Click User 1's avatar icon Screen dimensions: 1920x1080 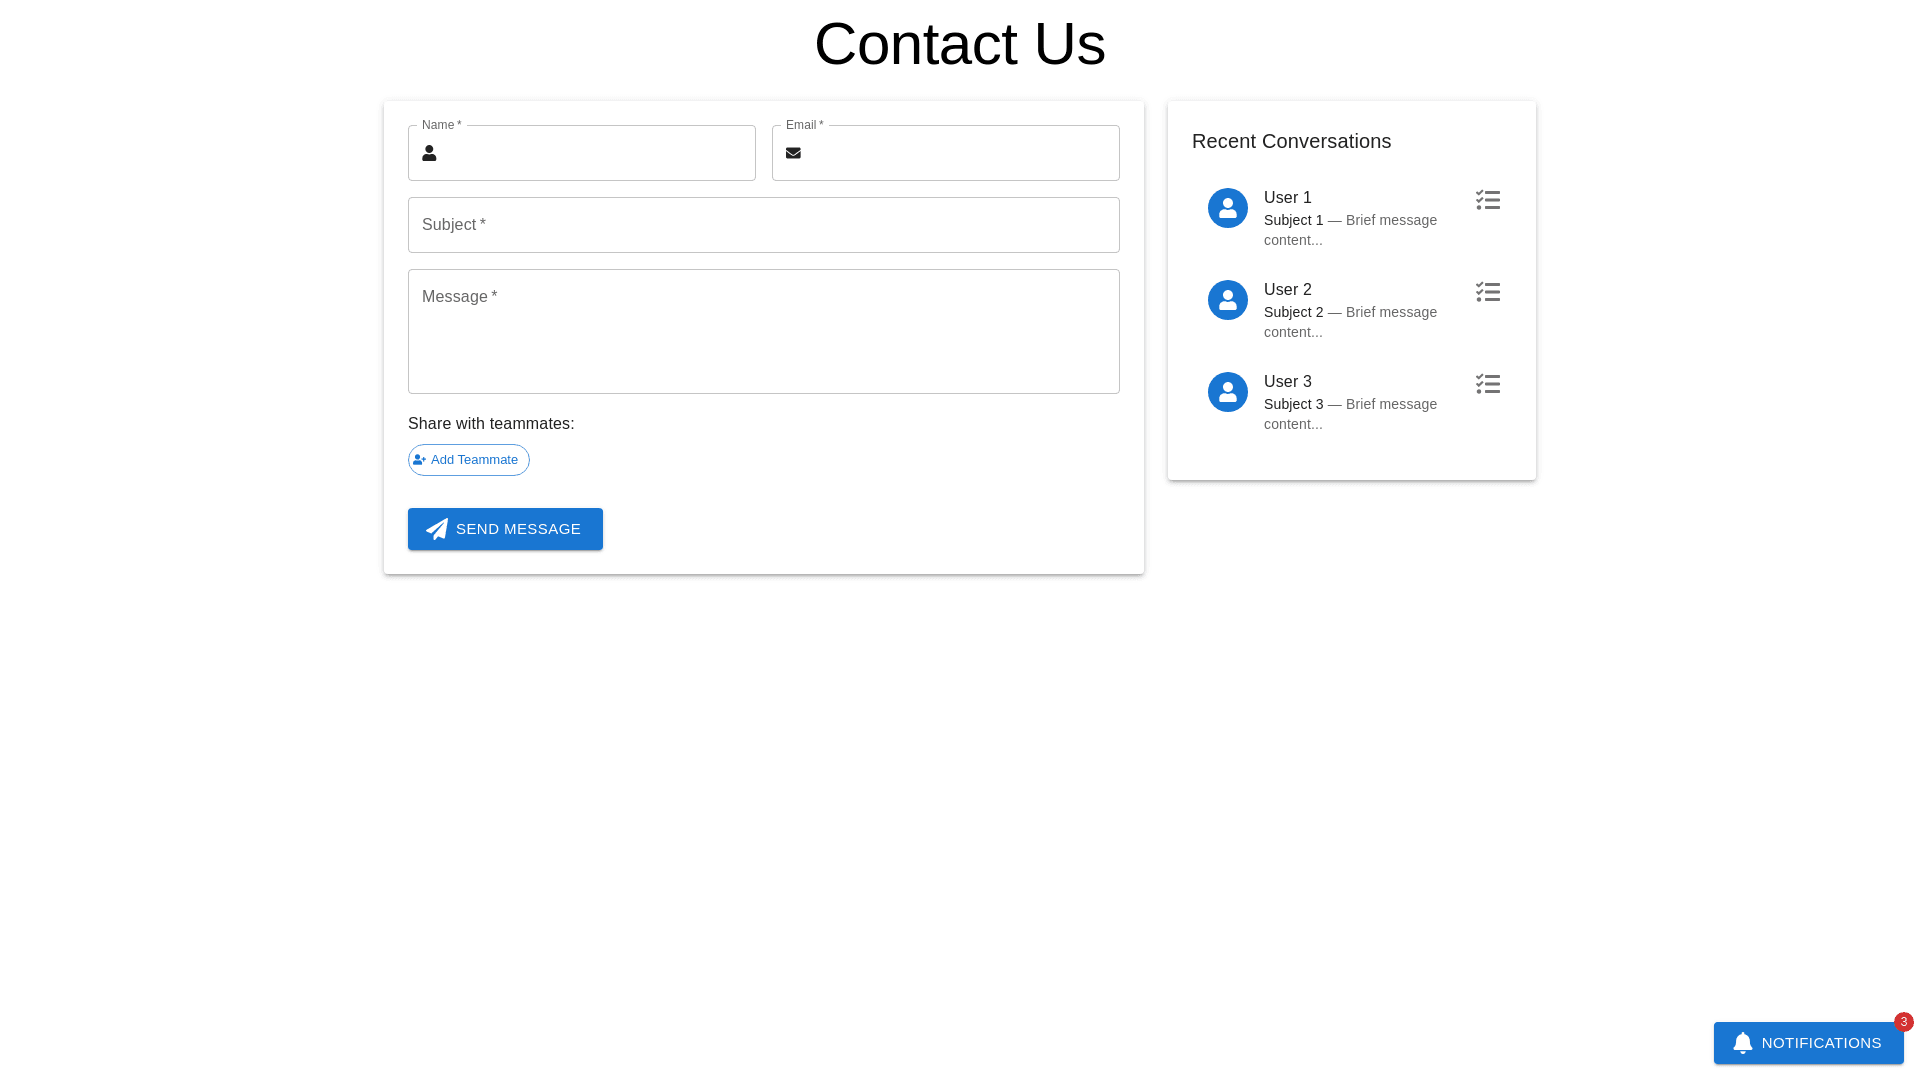[1228, 208]
